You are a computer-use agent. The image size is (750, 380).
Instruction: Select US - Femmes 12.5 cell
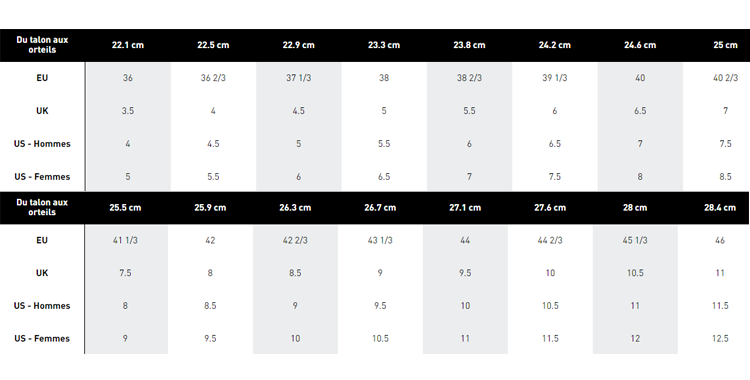coord(720,339)
